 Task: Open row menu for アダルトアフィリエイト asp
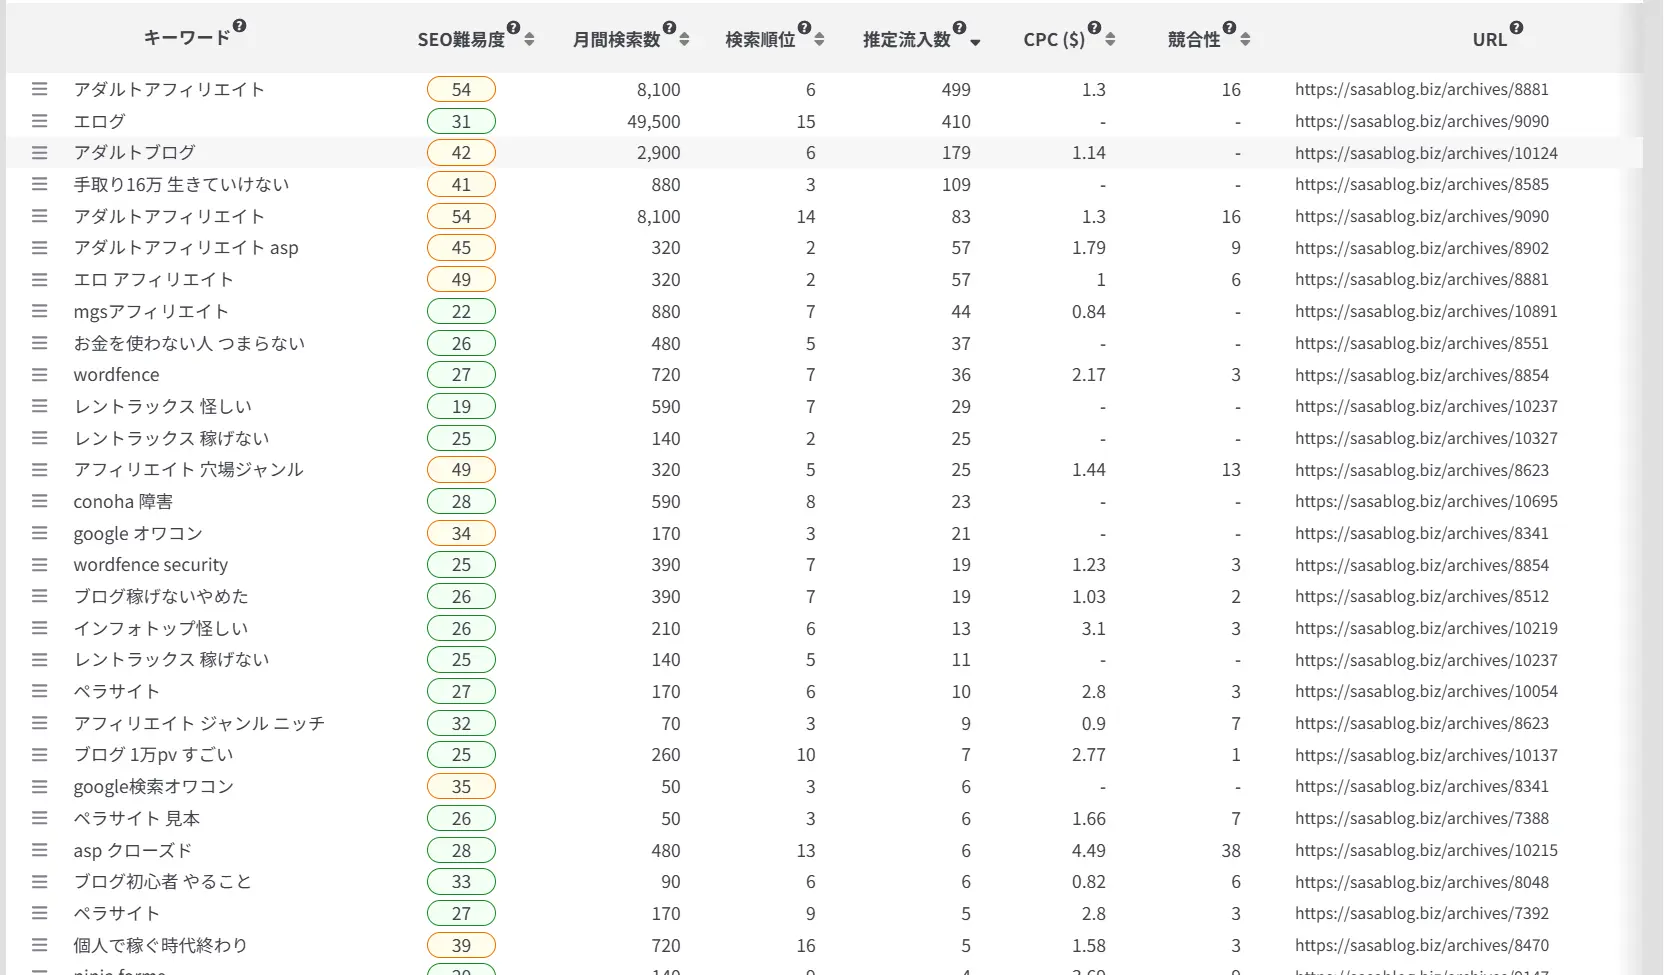point(39,248)
